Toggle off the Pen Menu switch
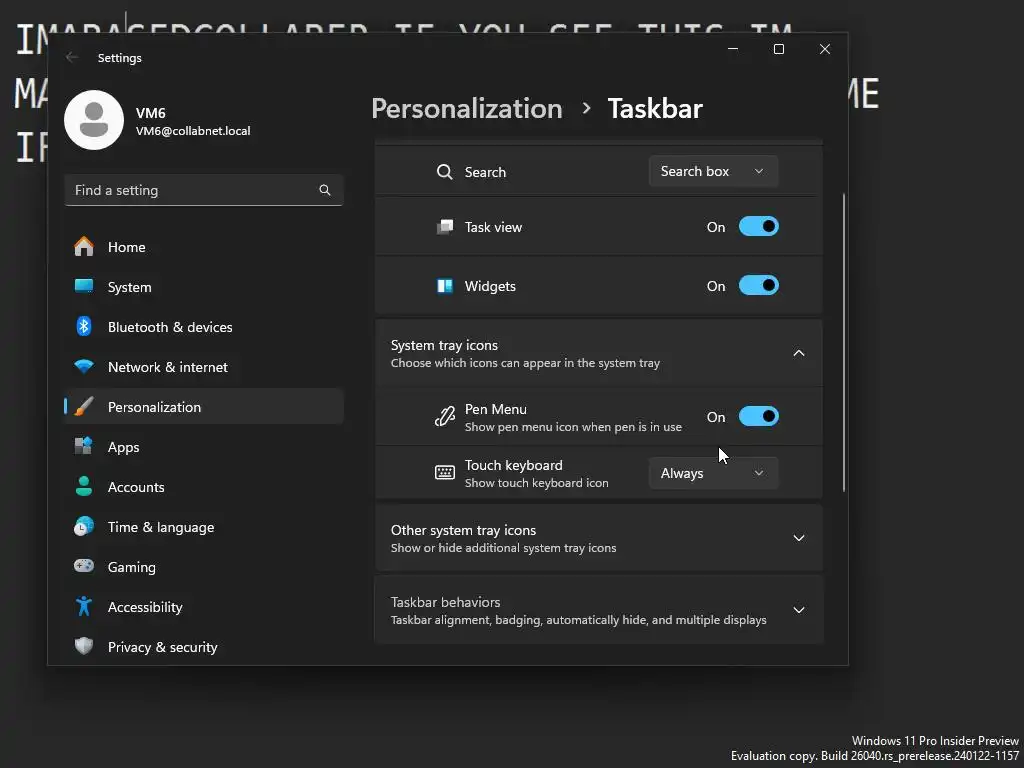 (758, 417)
